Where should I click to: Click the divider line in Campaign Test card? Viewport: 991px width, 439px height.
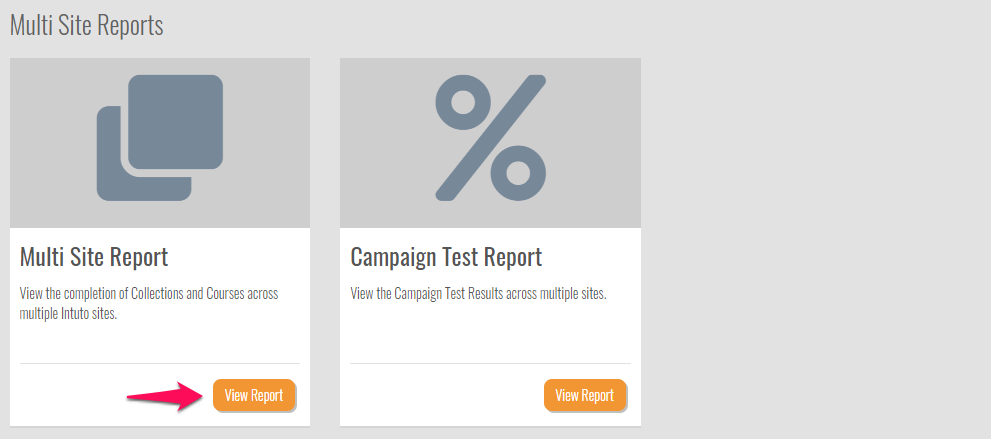pyautogui.click(x=490, y=363)
